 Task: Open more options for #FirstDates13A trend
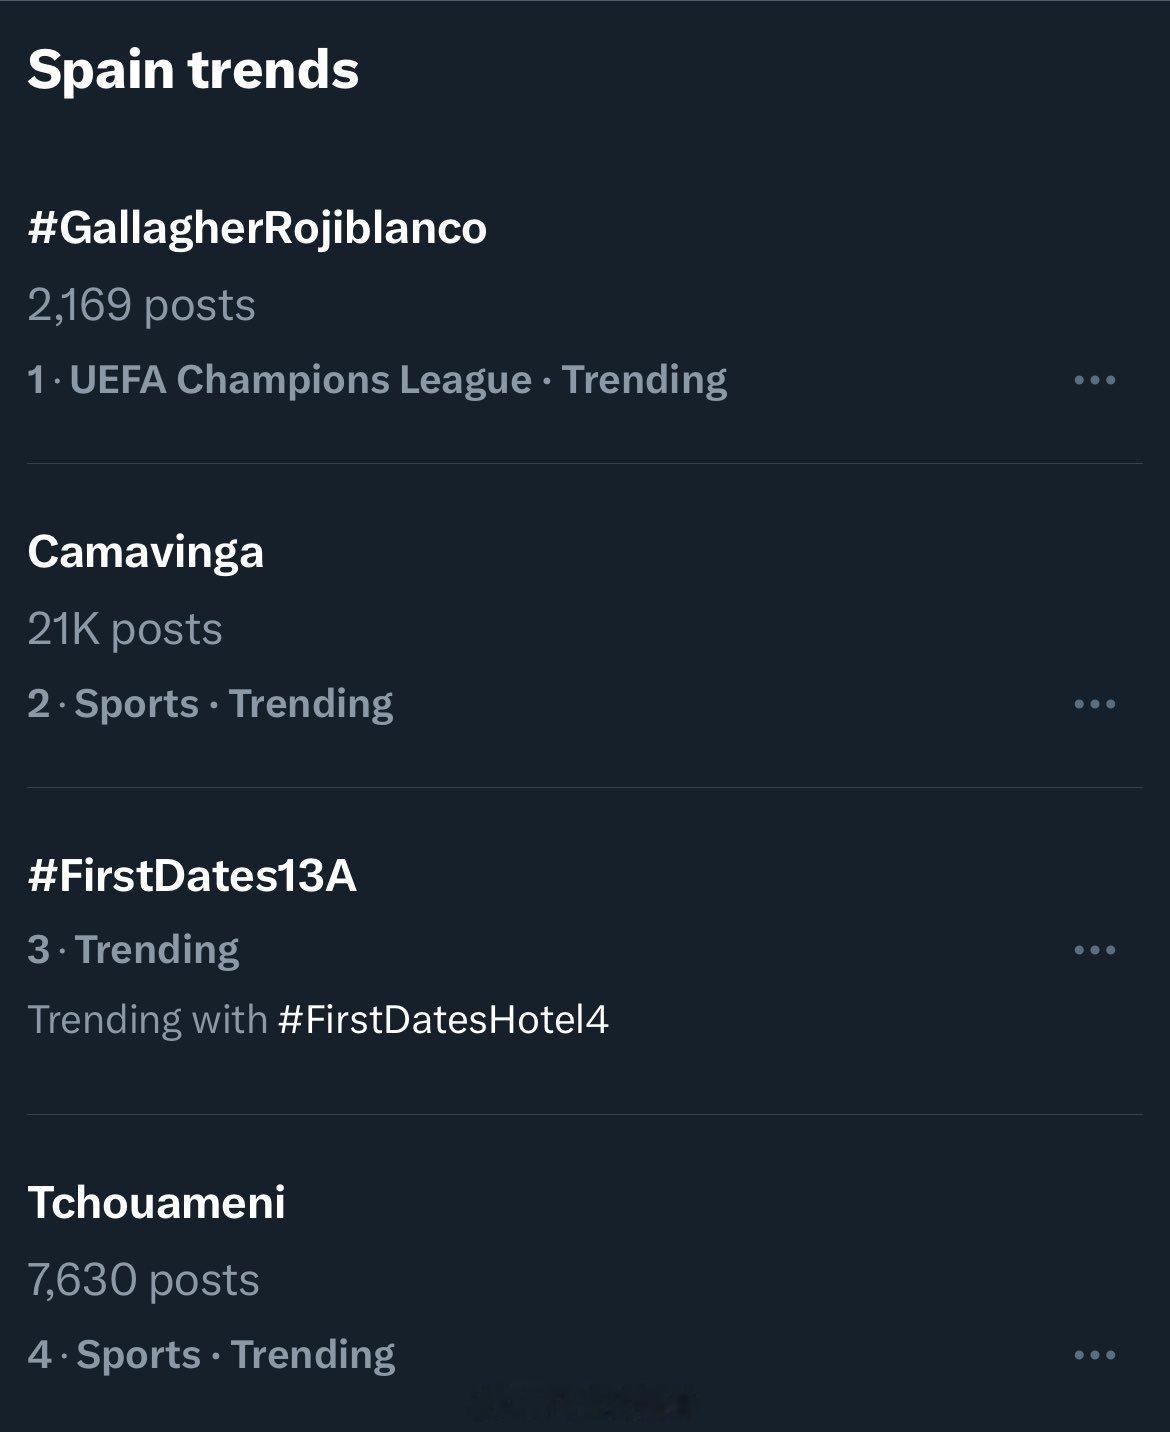(1094, 950)
